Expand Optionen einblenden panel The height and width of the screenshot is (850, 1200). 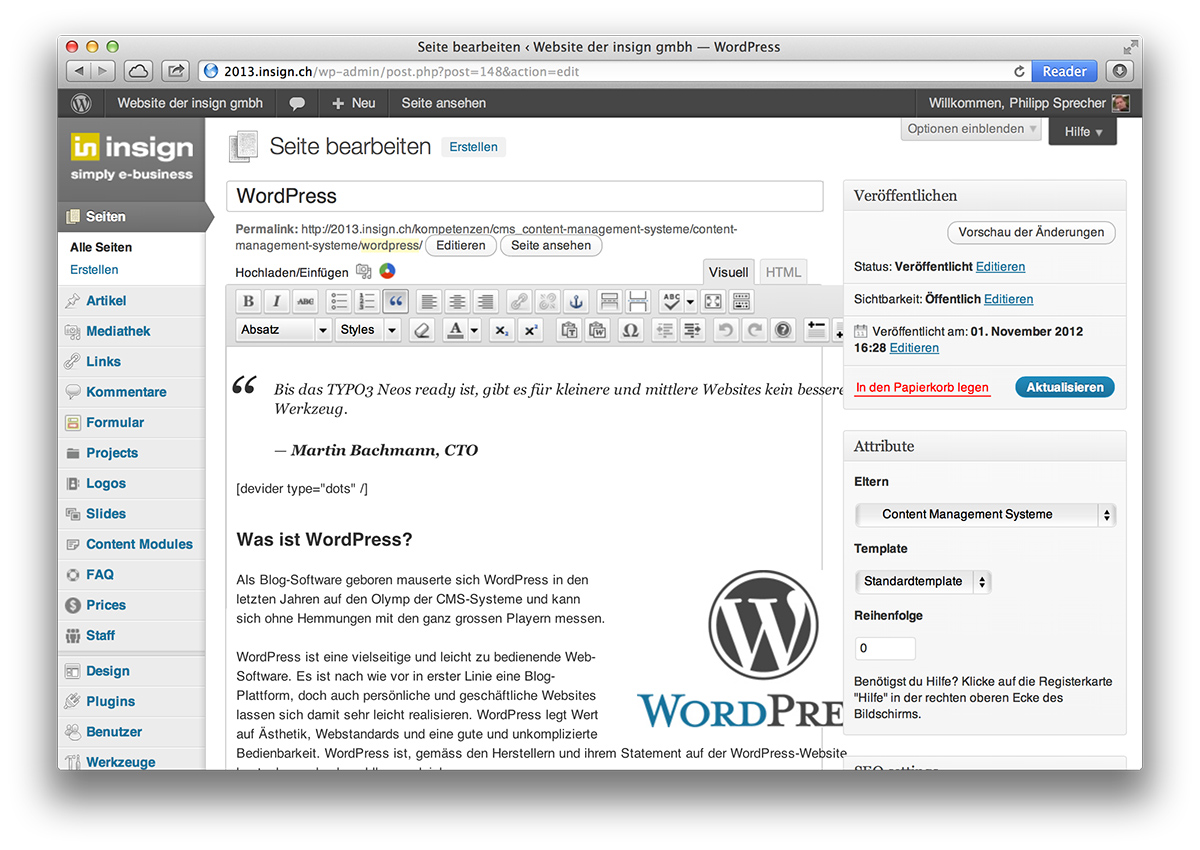tap(971, 129)
